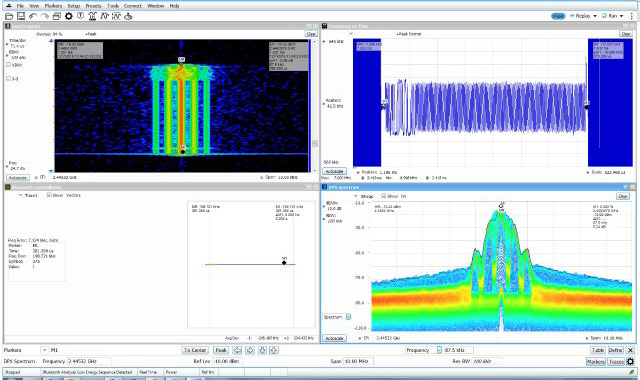Open the View menu
Screen dimensions: 640x380
[34, 6]
